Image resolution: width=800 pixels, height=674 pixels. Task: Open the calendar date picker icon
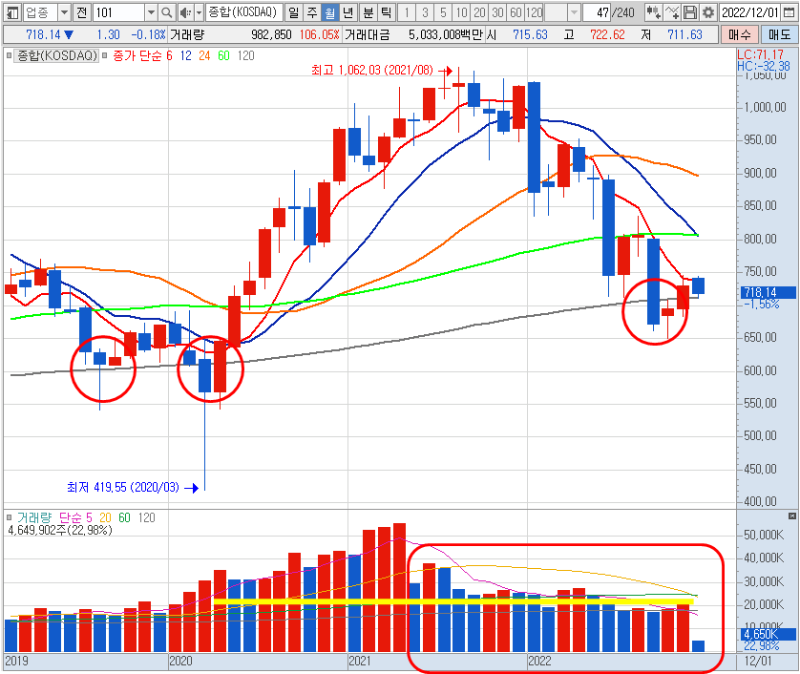pos(788,12)
